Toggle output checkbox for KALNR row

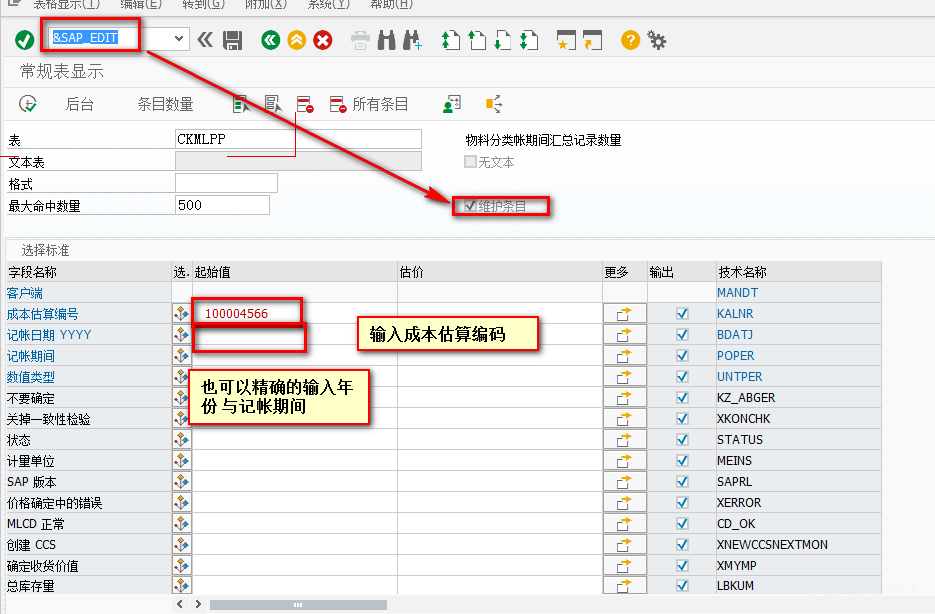click(x=682, y=313)
